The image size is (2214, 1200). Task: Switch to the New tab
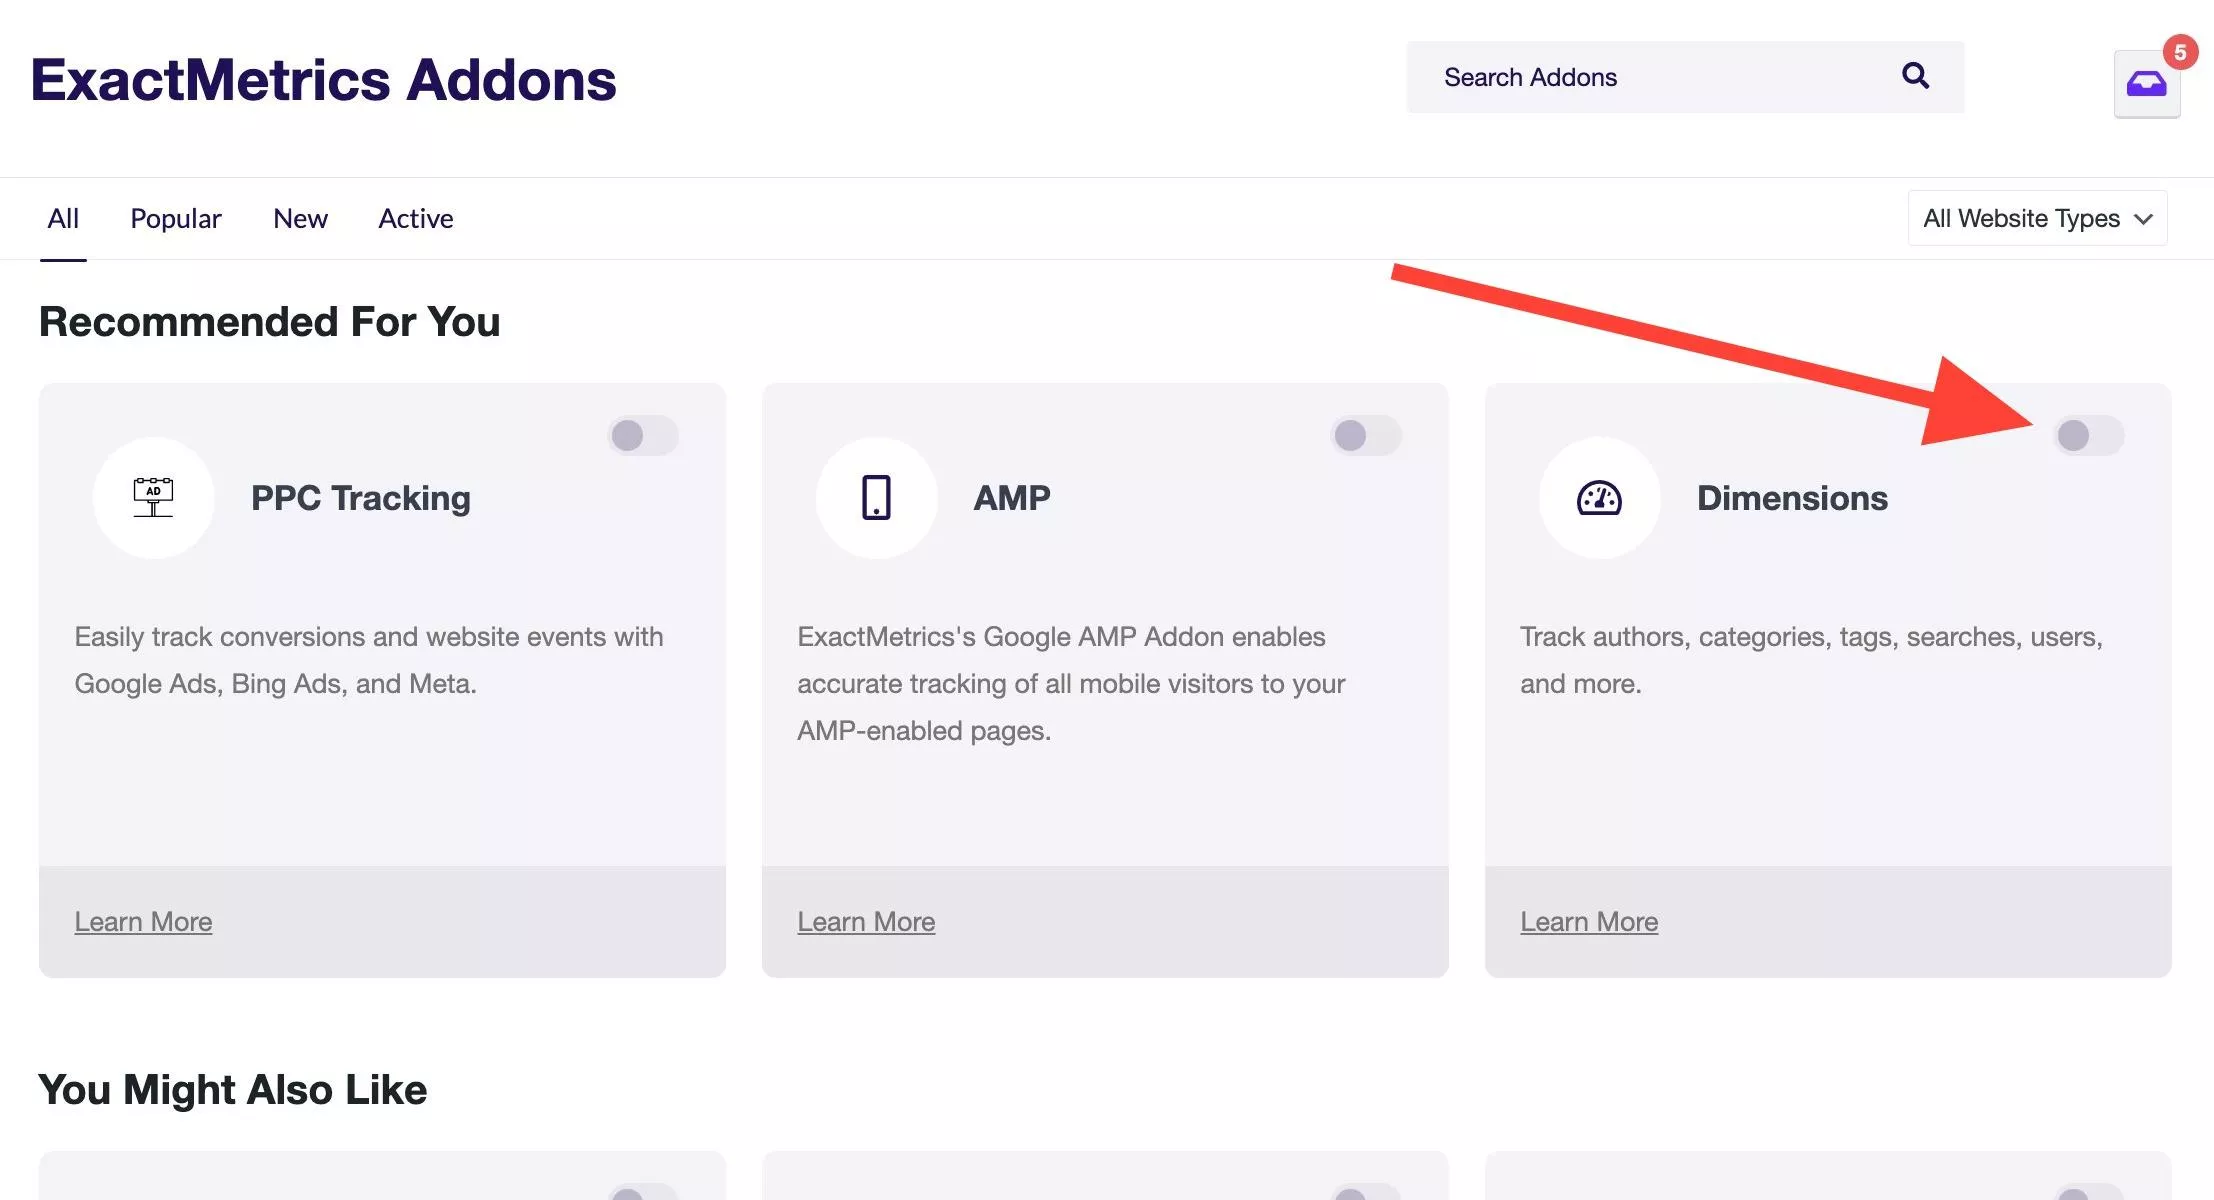pos(300,218)
